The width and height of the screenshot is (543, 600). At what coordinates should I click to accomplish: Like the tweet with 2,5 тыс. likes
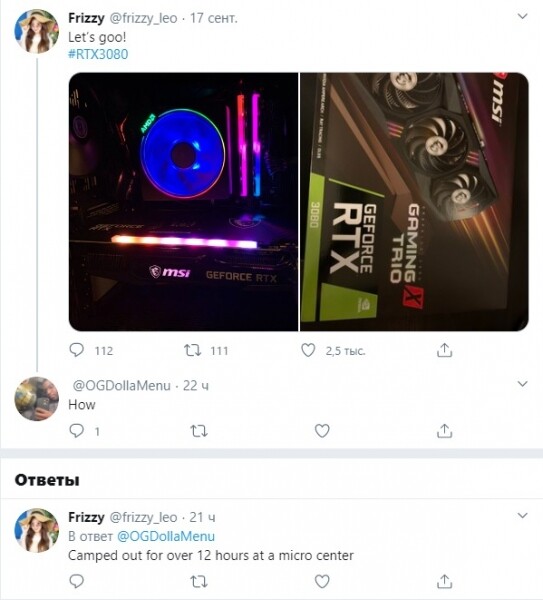tap(308, 350)
